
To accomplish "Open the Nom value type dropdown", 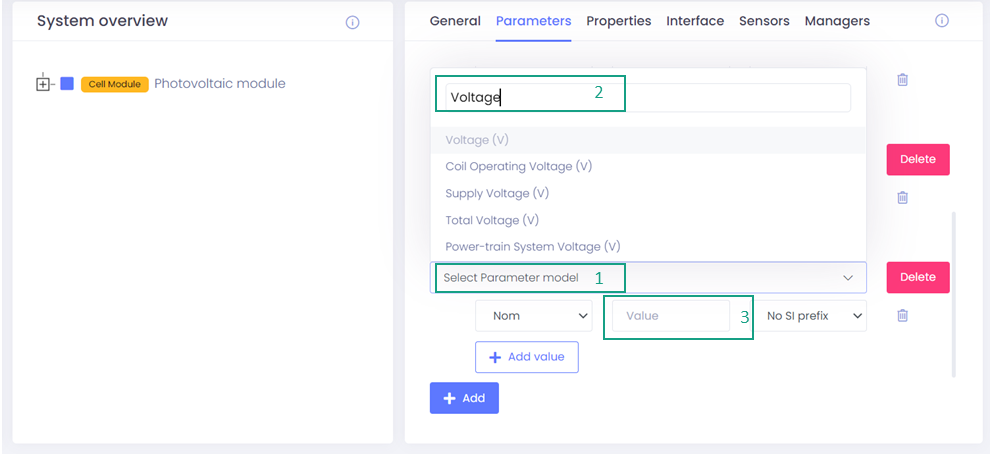I will (533, 316).
